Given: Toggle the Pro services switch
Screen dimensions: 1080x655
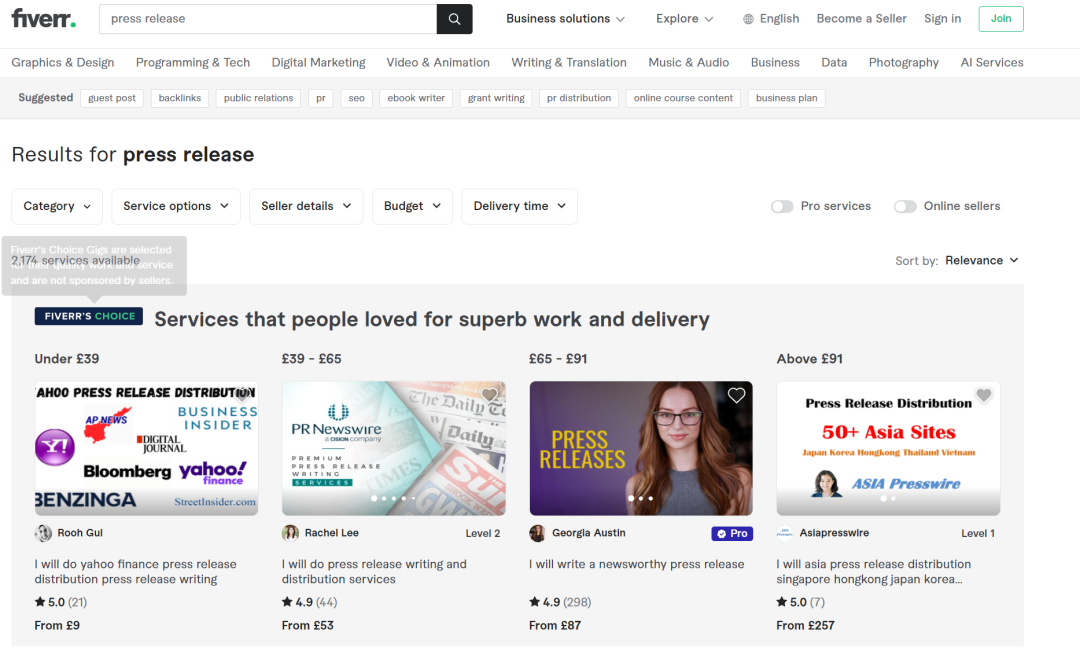Looking at the screenshot, I should coord(782,207).
